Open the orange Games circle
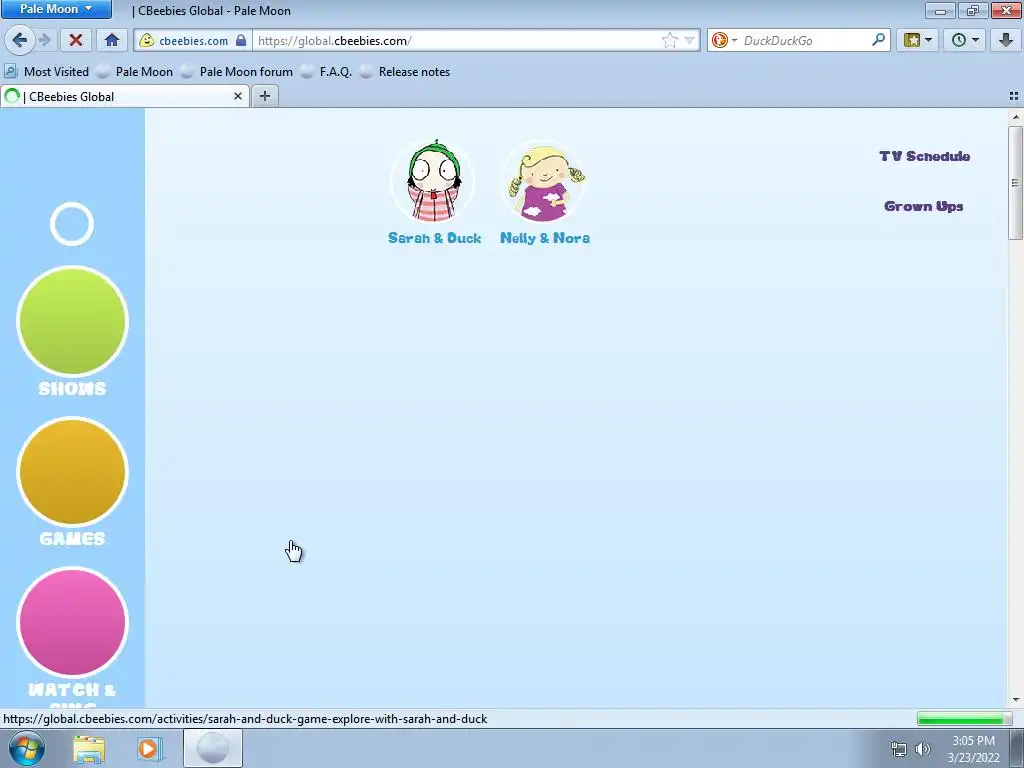The image size is (1024, 768). coord(72,472)
